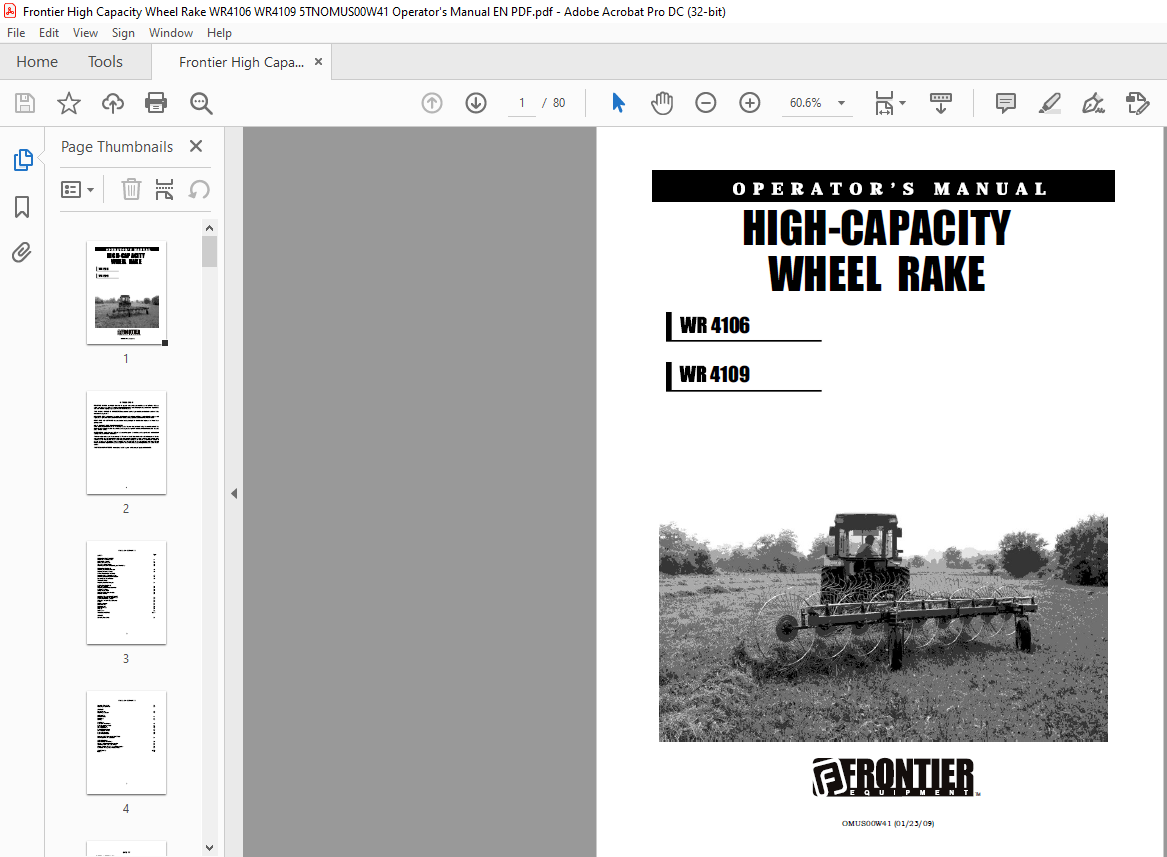1167x857 pixels.
Task: Switch to the Home tab
Action: coord(37,62)
